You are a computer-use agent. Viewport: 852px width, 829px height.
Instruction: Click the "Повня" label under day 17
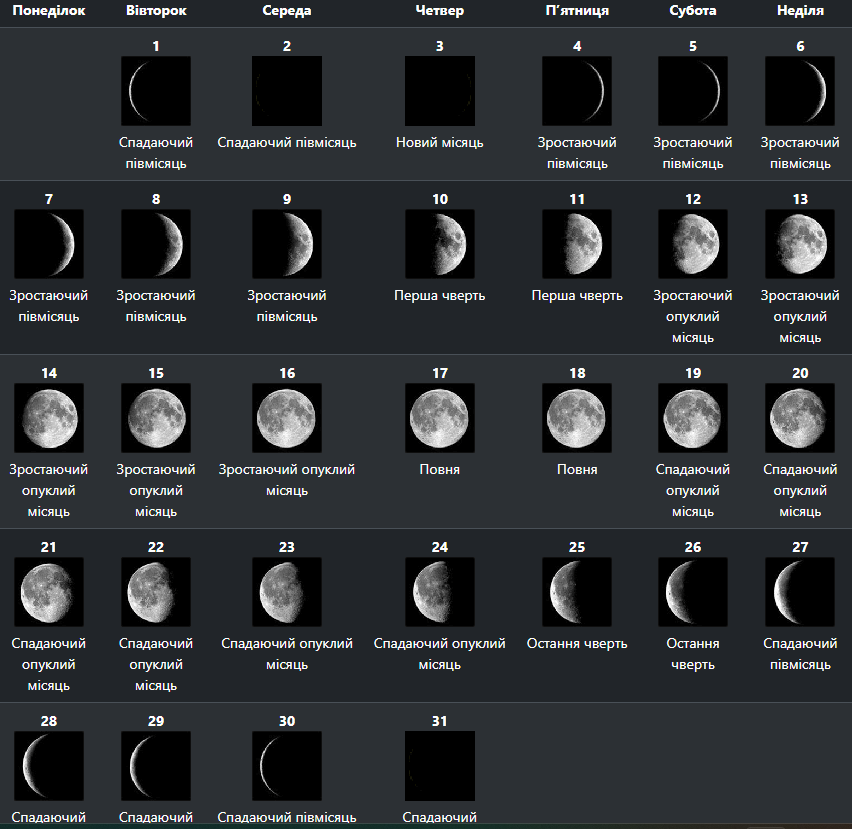point(439,469)
